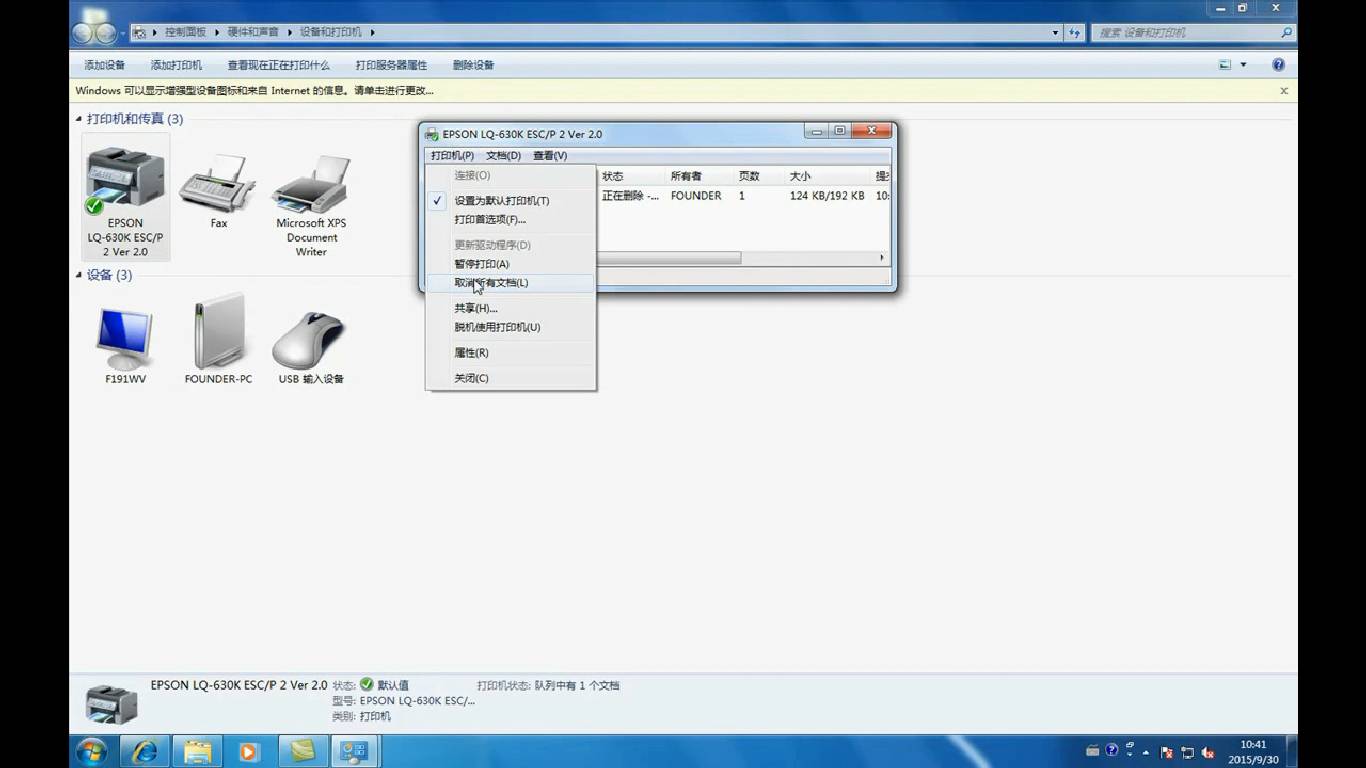1366x768 pixels.
Task: Collapse the 设备 group
Action: (79, 275)
